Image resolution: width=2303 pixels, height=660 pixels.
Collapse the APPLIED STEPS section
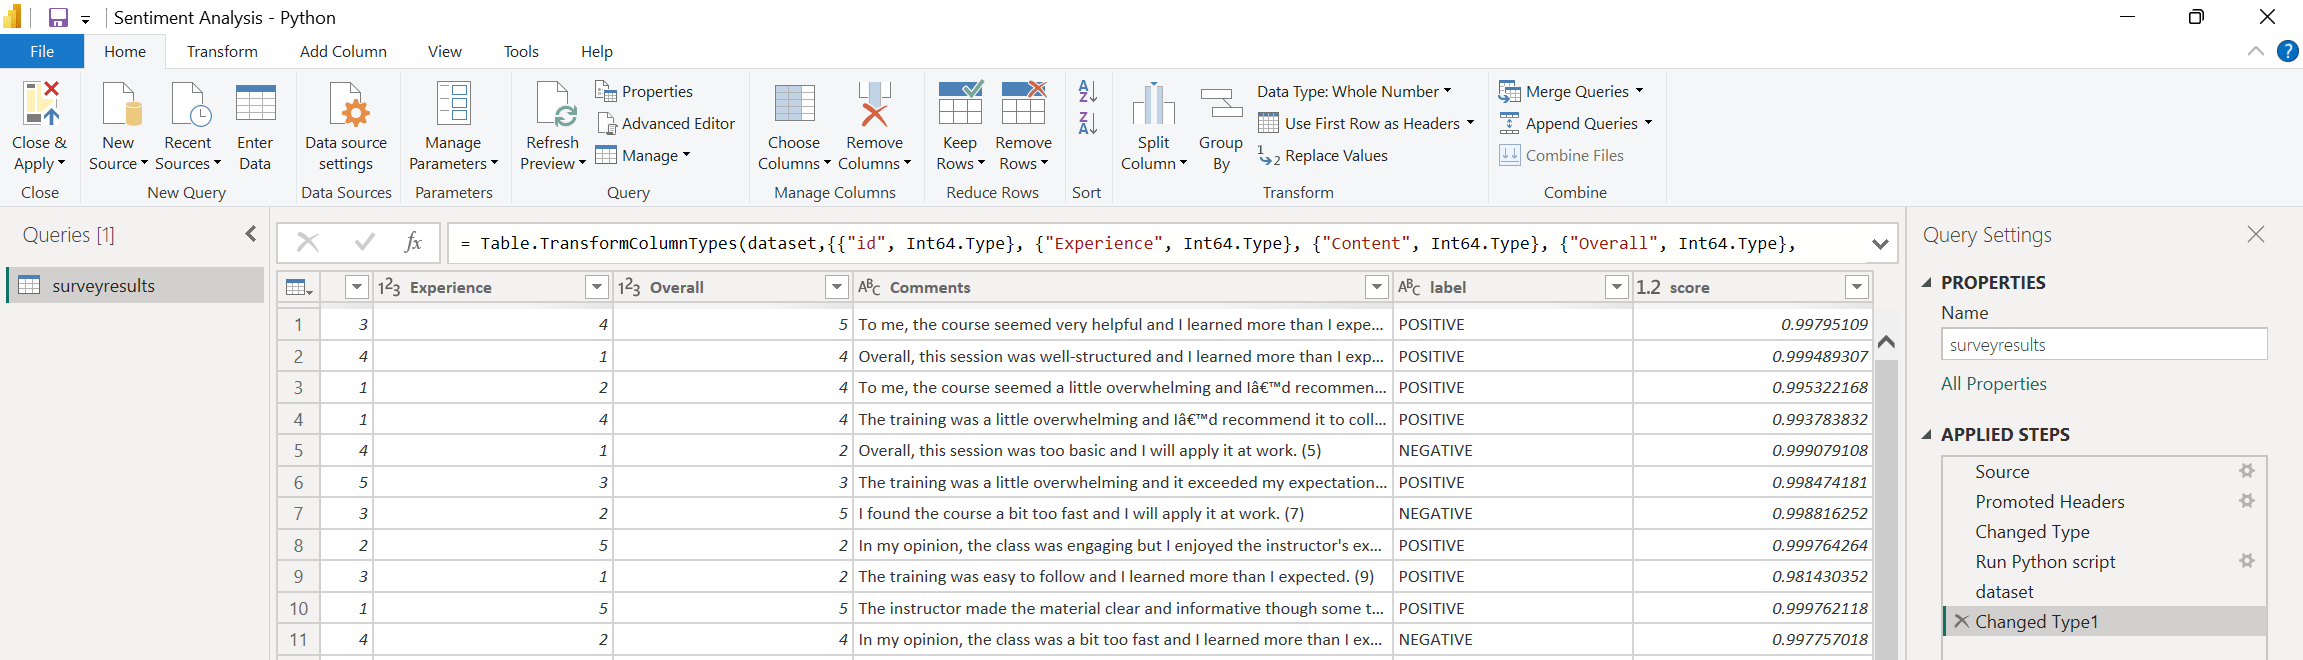click(x=1927, y=435)
